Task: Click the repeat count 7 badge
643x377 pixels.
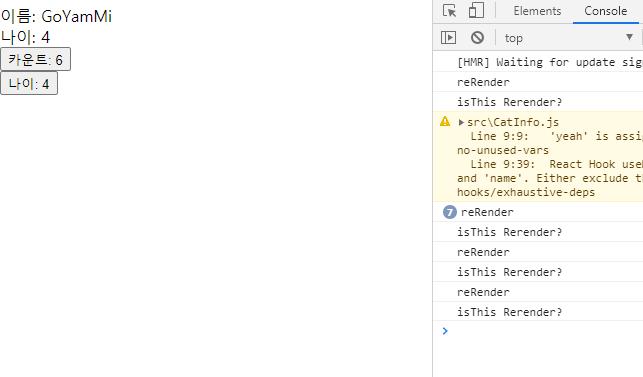Action: (449, 212)
